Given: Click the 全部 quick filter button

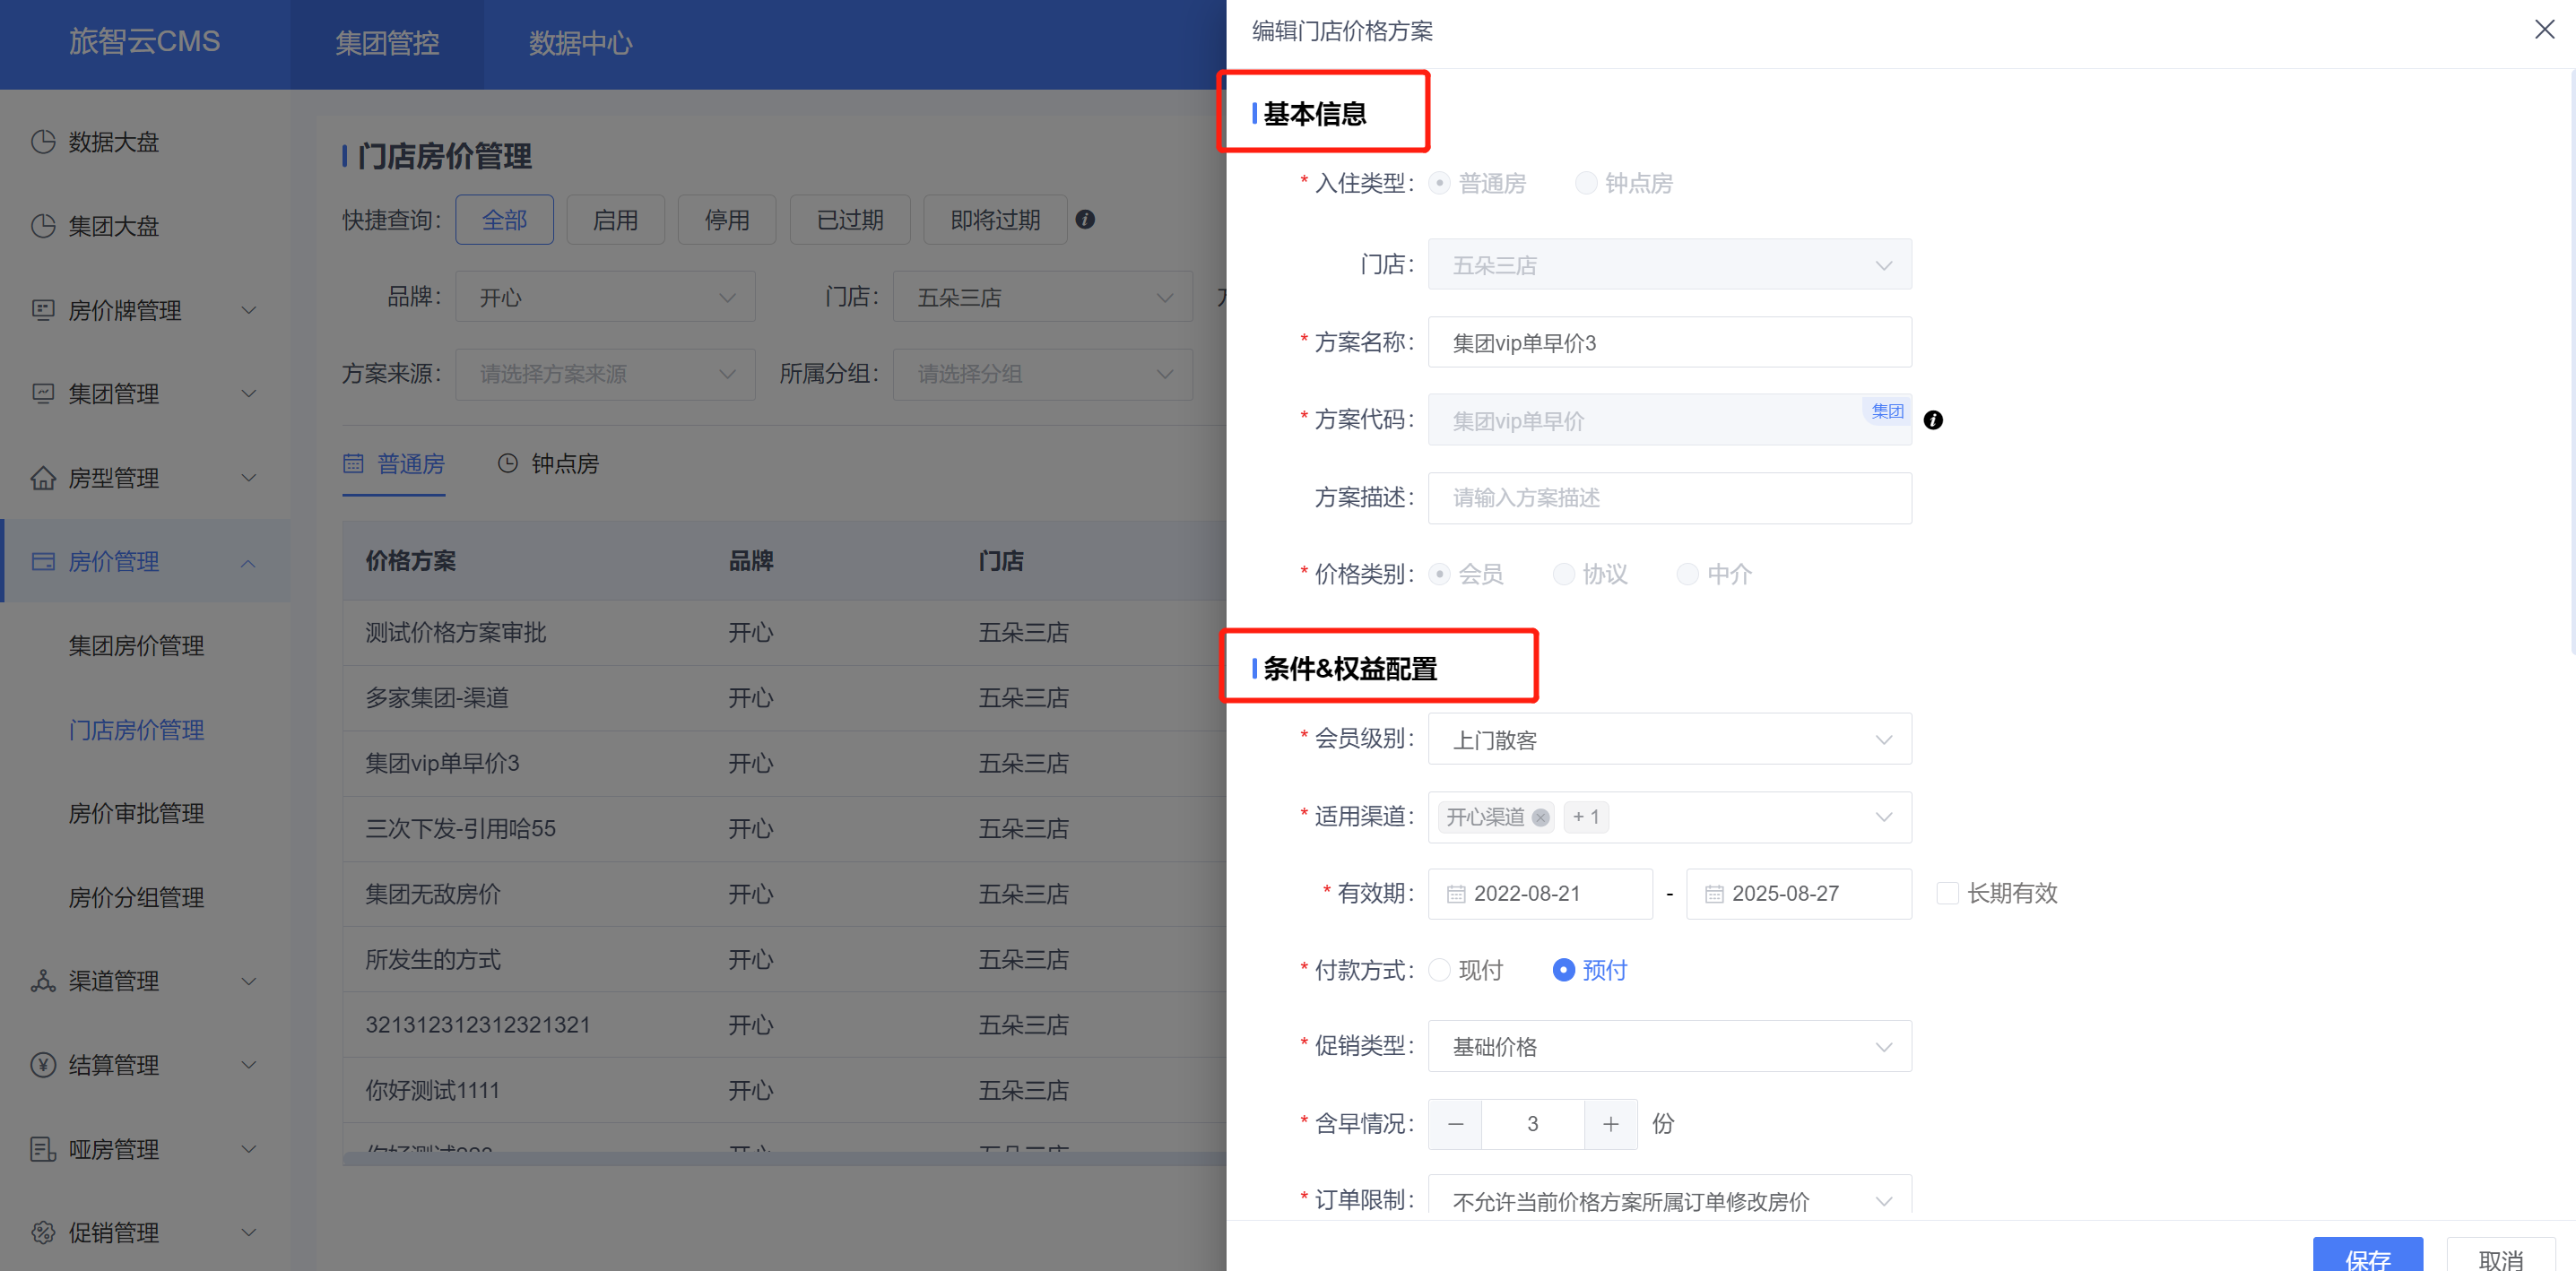Looking at the screenshot, I should pyautogui.click(x=504, y=219).
